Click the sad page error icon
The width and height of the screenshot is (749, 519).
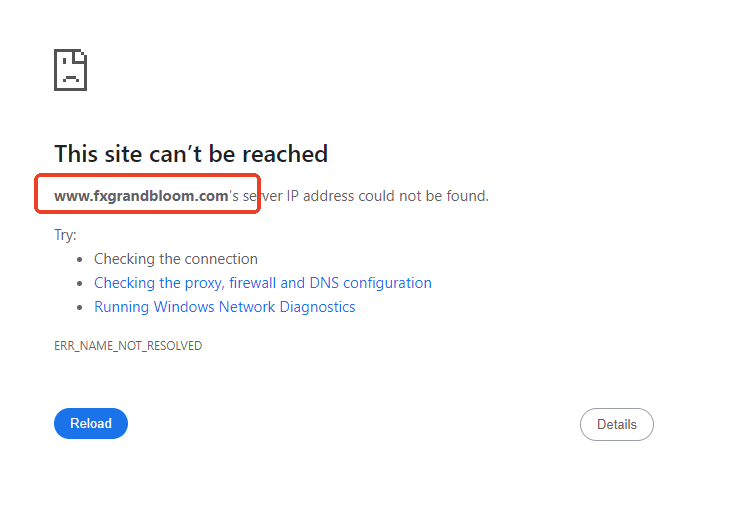71,70
